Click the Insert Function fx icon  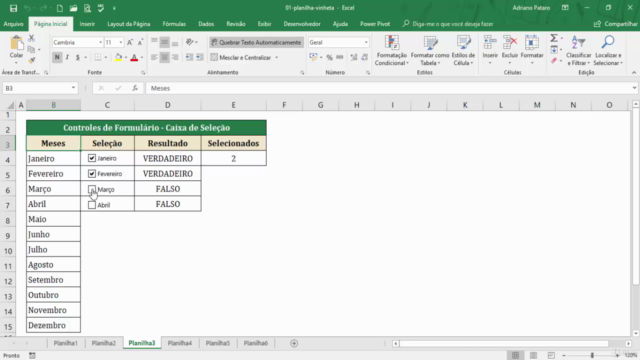pos(135,88)
